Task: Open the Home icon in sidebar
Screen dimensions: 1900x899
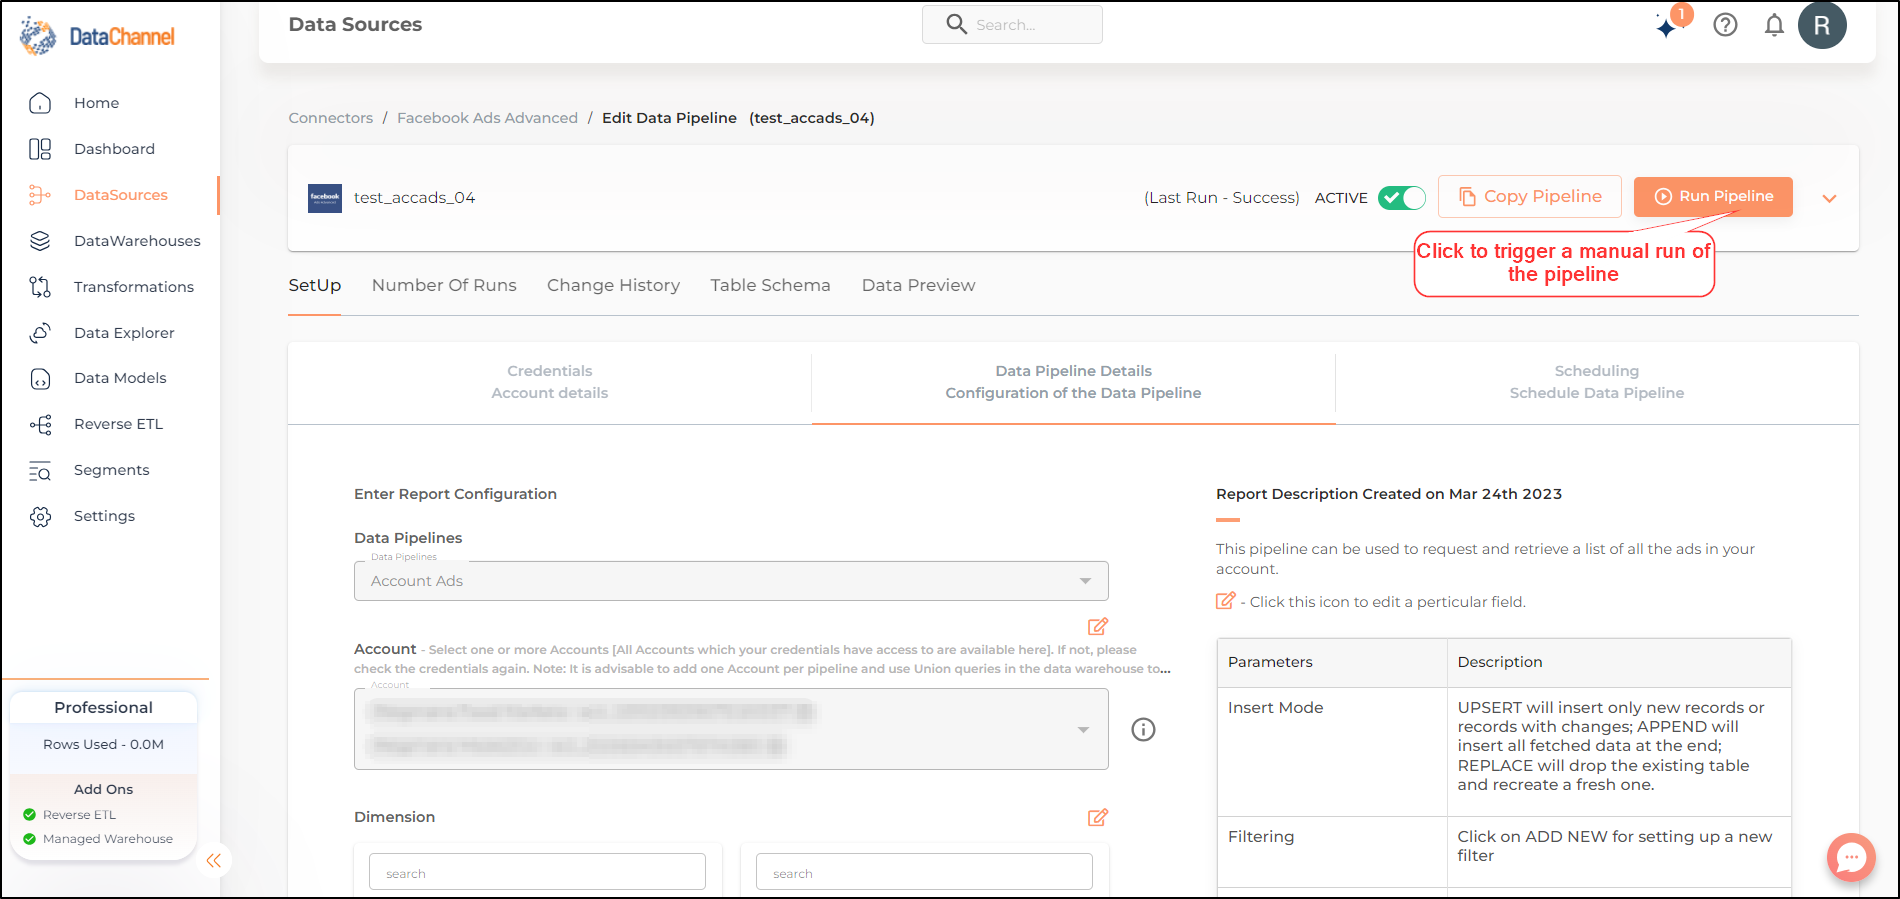Action: coord(40,103)
